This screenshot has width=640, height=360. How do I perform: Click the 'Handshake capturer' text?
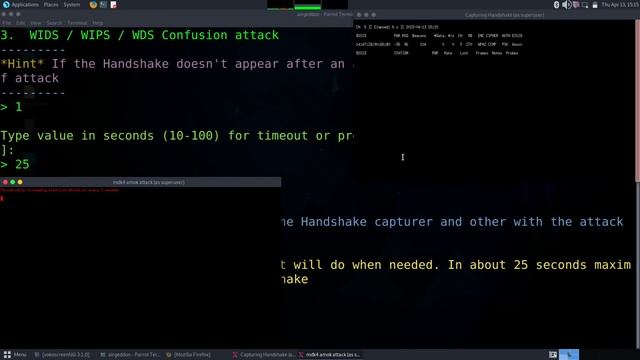pyautogui.click(x=367, y=222)
